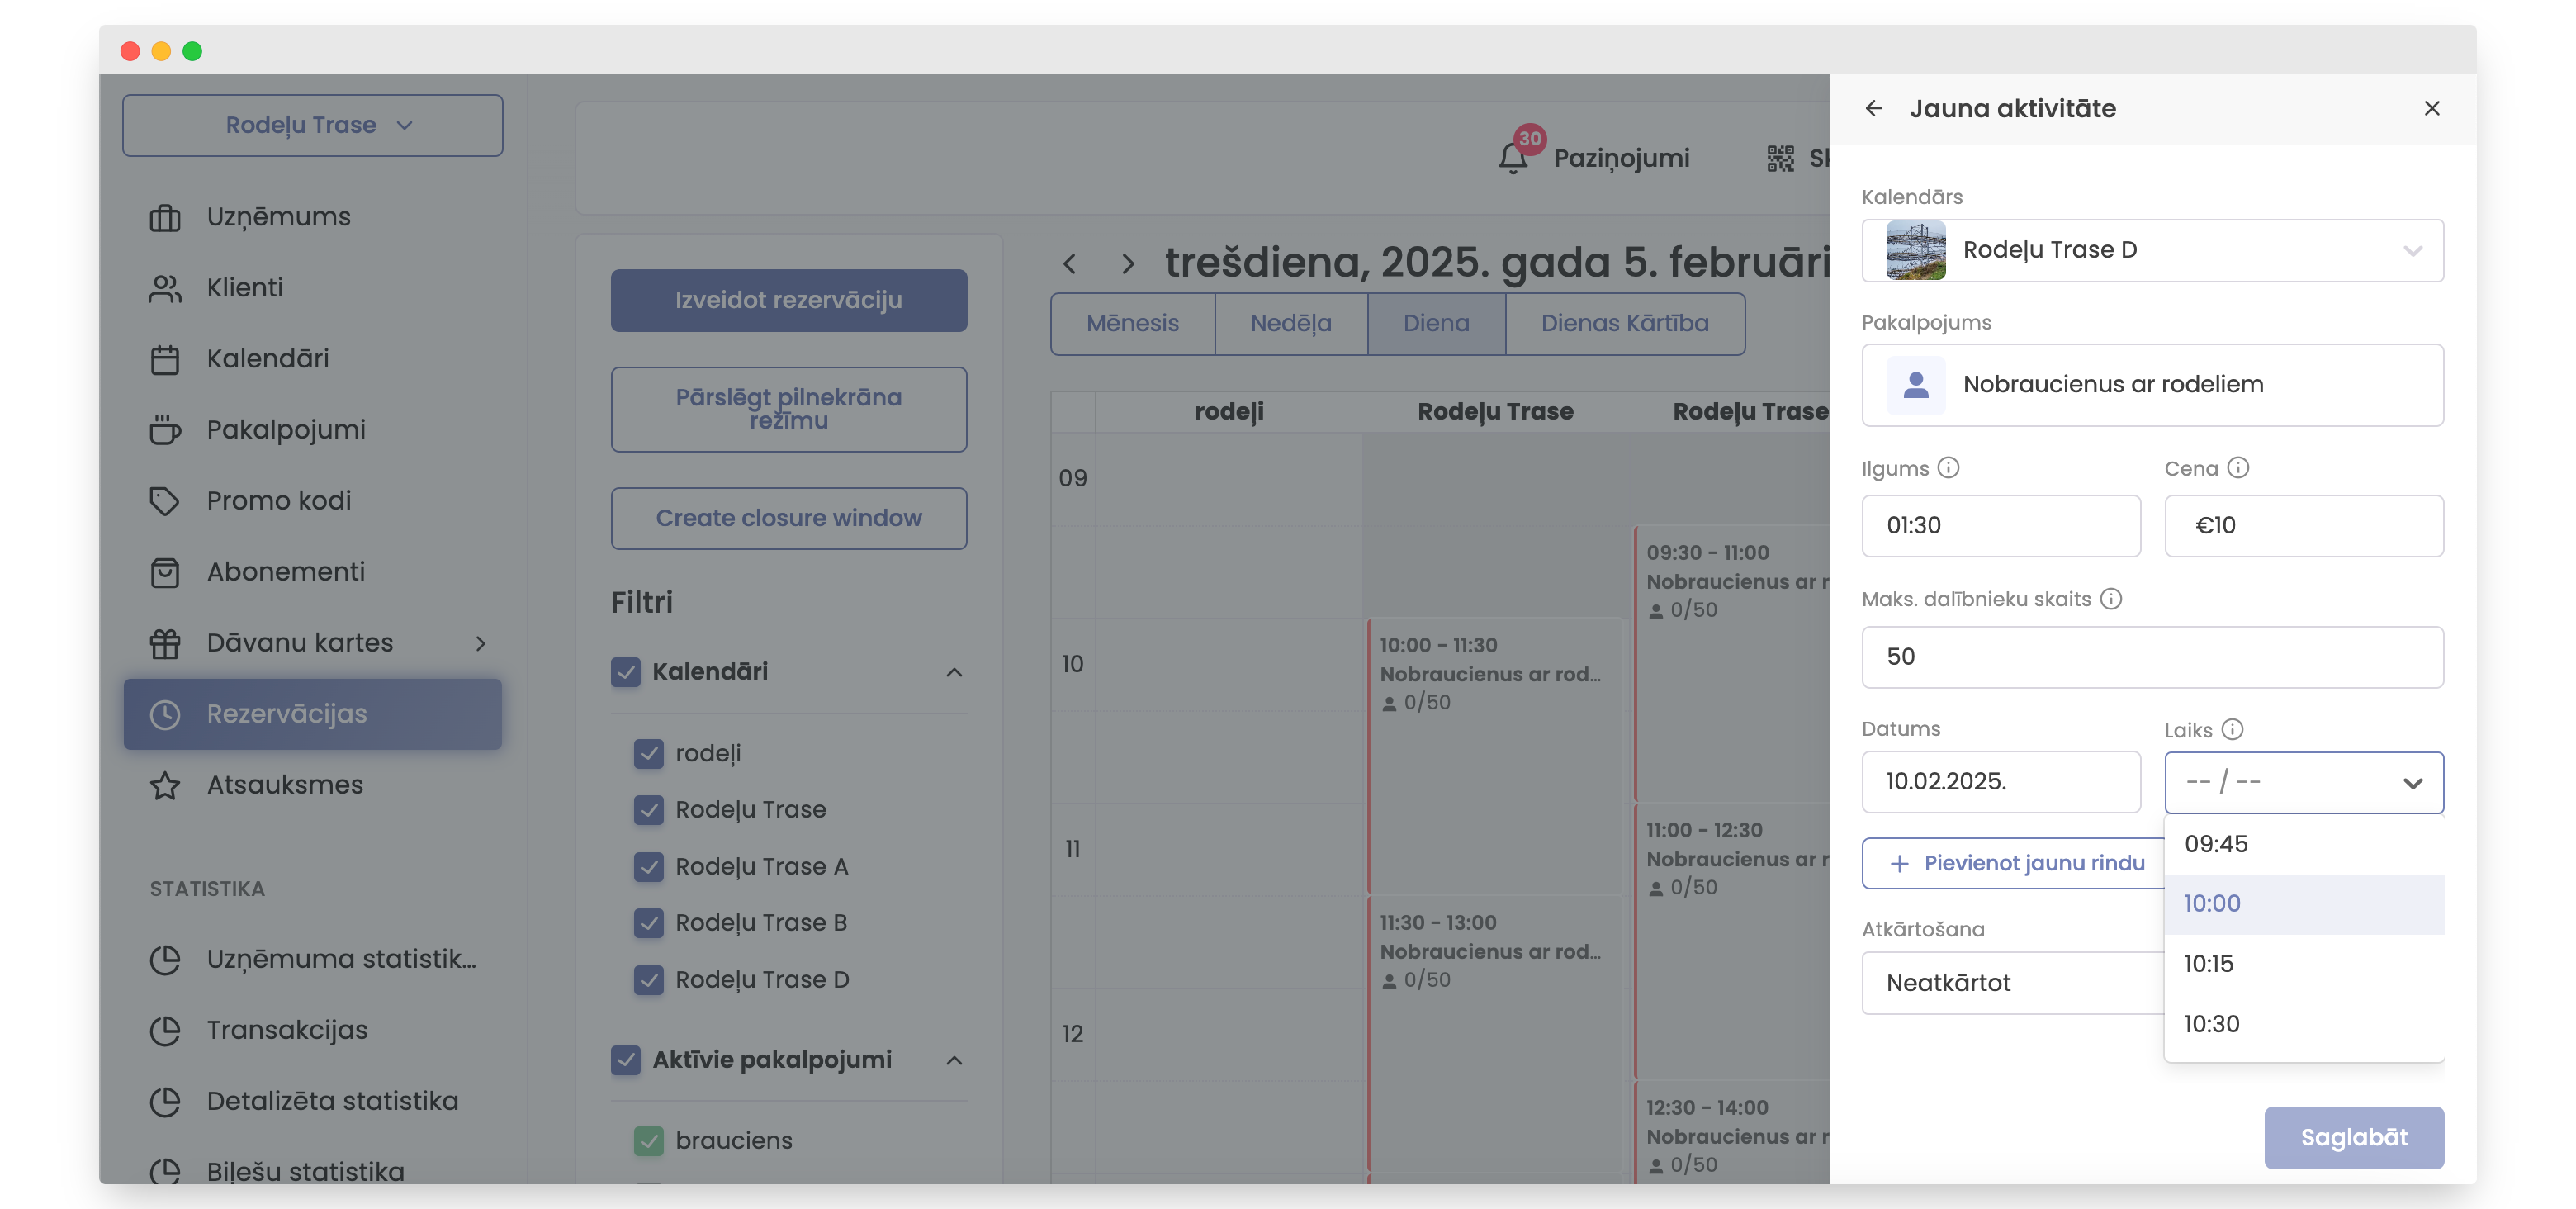2576x1209 pixels.
Task: Disable the brauciens service checkbox
Action: [649, 1140]
